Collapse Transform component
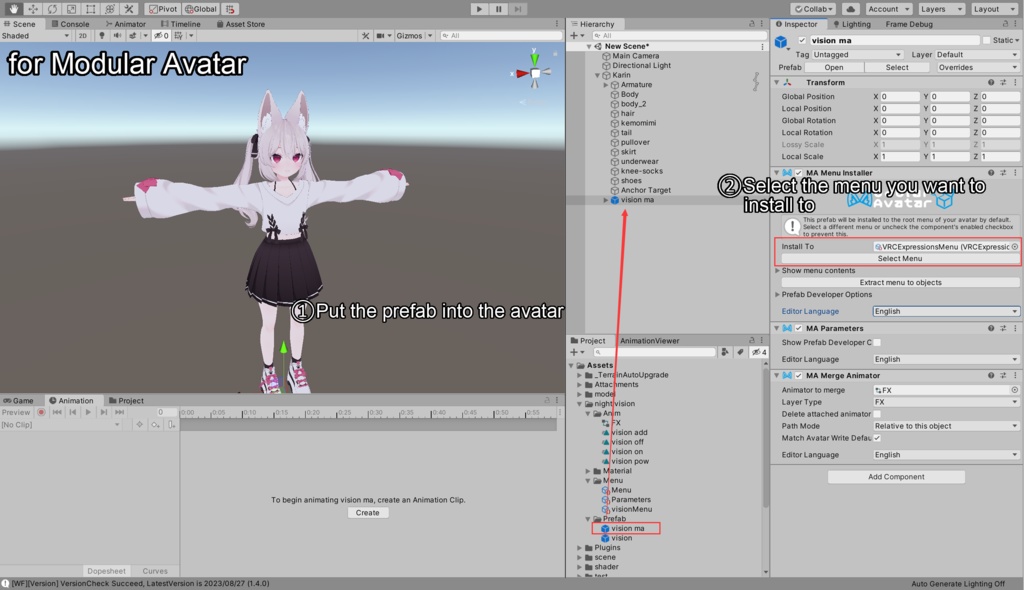Image resolution: width=1024 pixels, height=590 pixels. coord(776,82)
